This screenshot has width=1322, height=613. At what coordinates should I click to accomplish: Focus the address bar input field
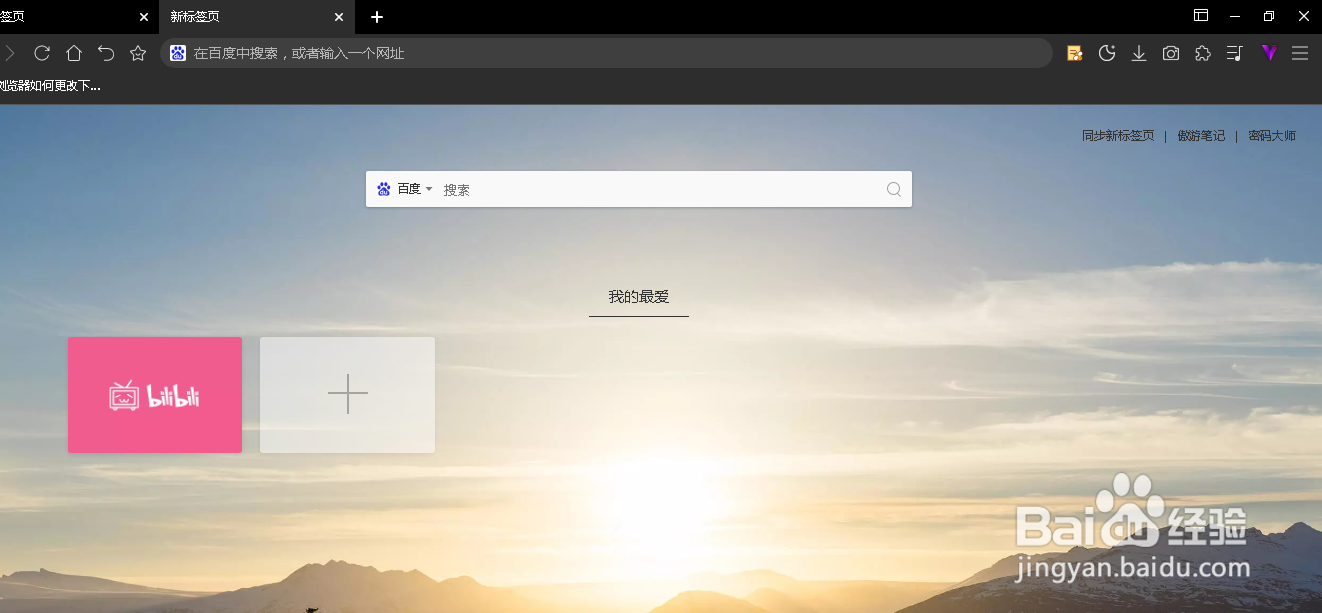tap(606, 53)
